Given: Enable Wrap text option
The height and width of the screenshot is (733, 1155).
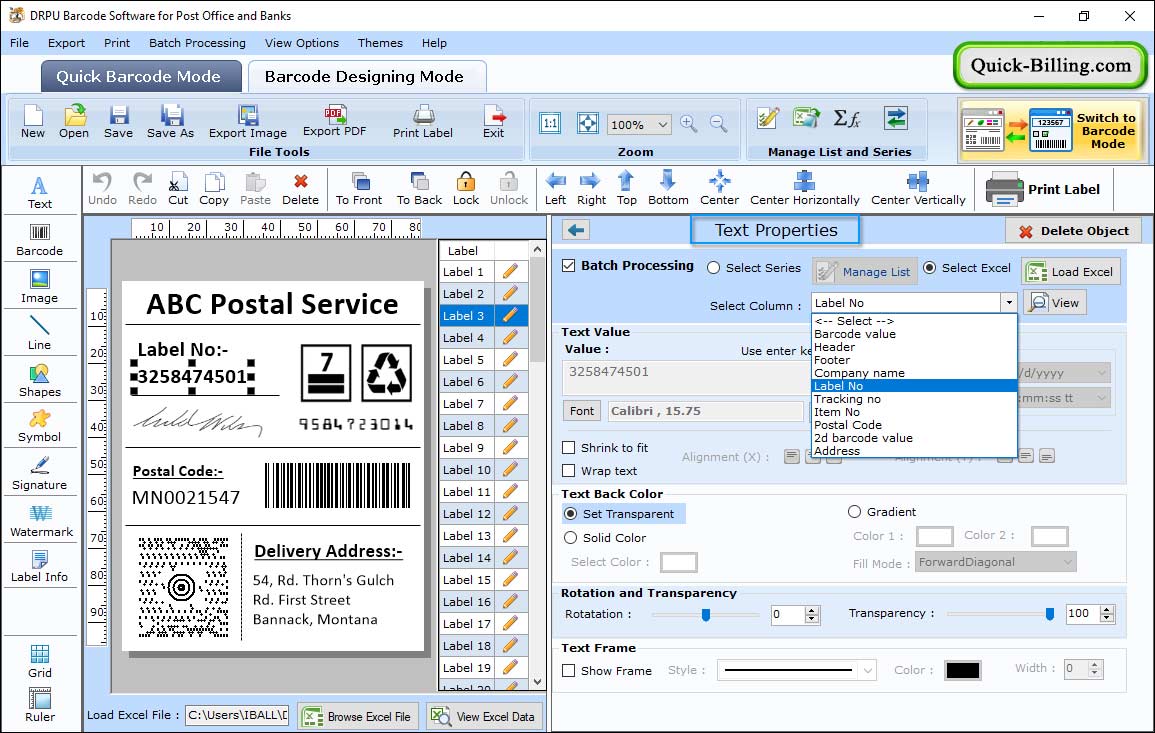Looking at the screenshot, I should (569, 471).
